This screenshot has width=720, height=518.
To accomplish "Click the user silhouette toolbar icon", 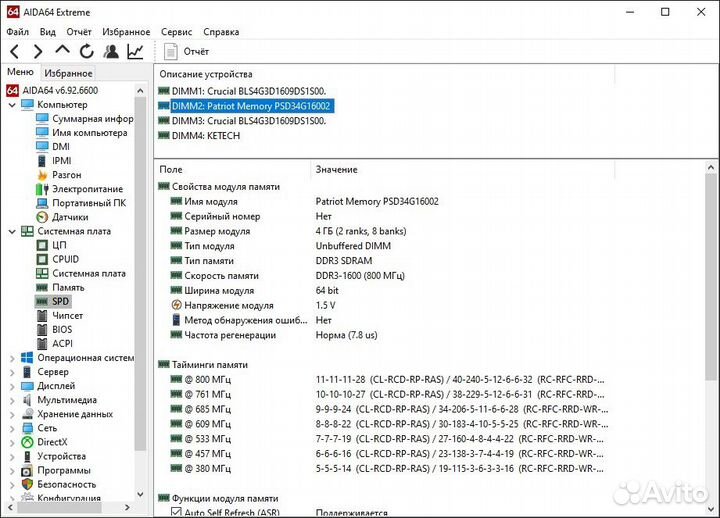I will click(111, 51).
